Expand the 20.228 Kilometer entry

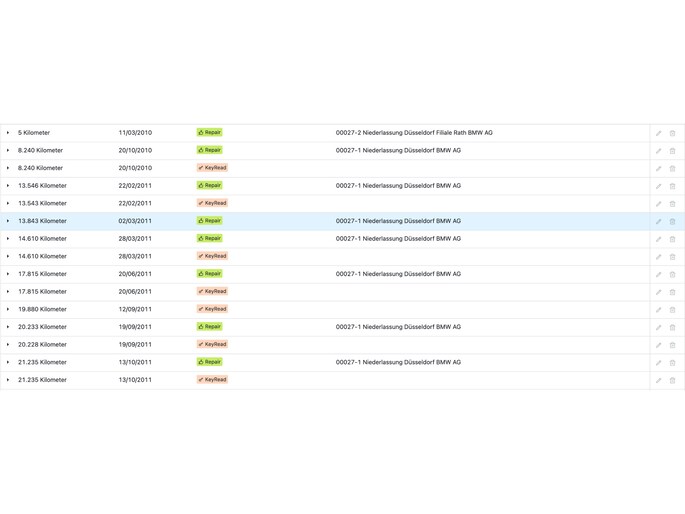pyautogui.click(x=8, y=344)
